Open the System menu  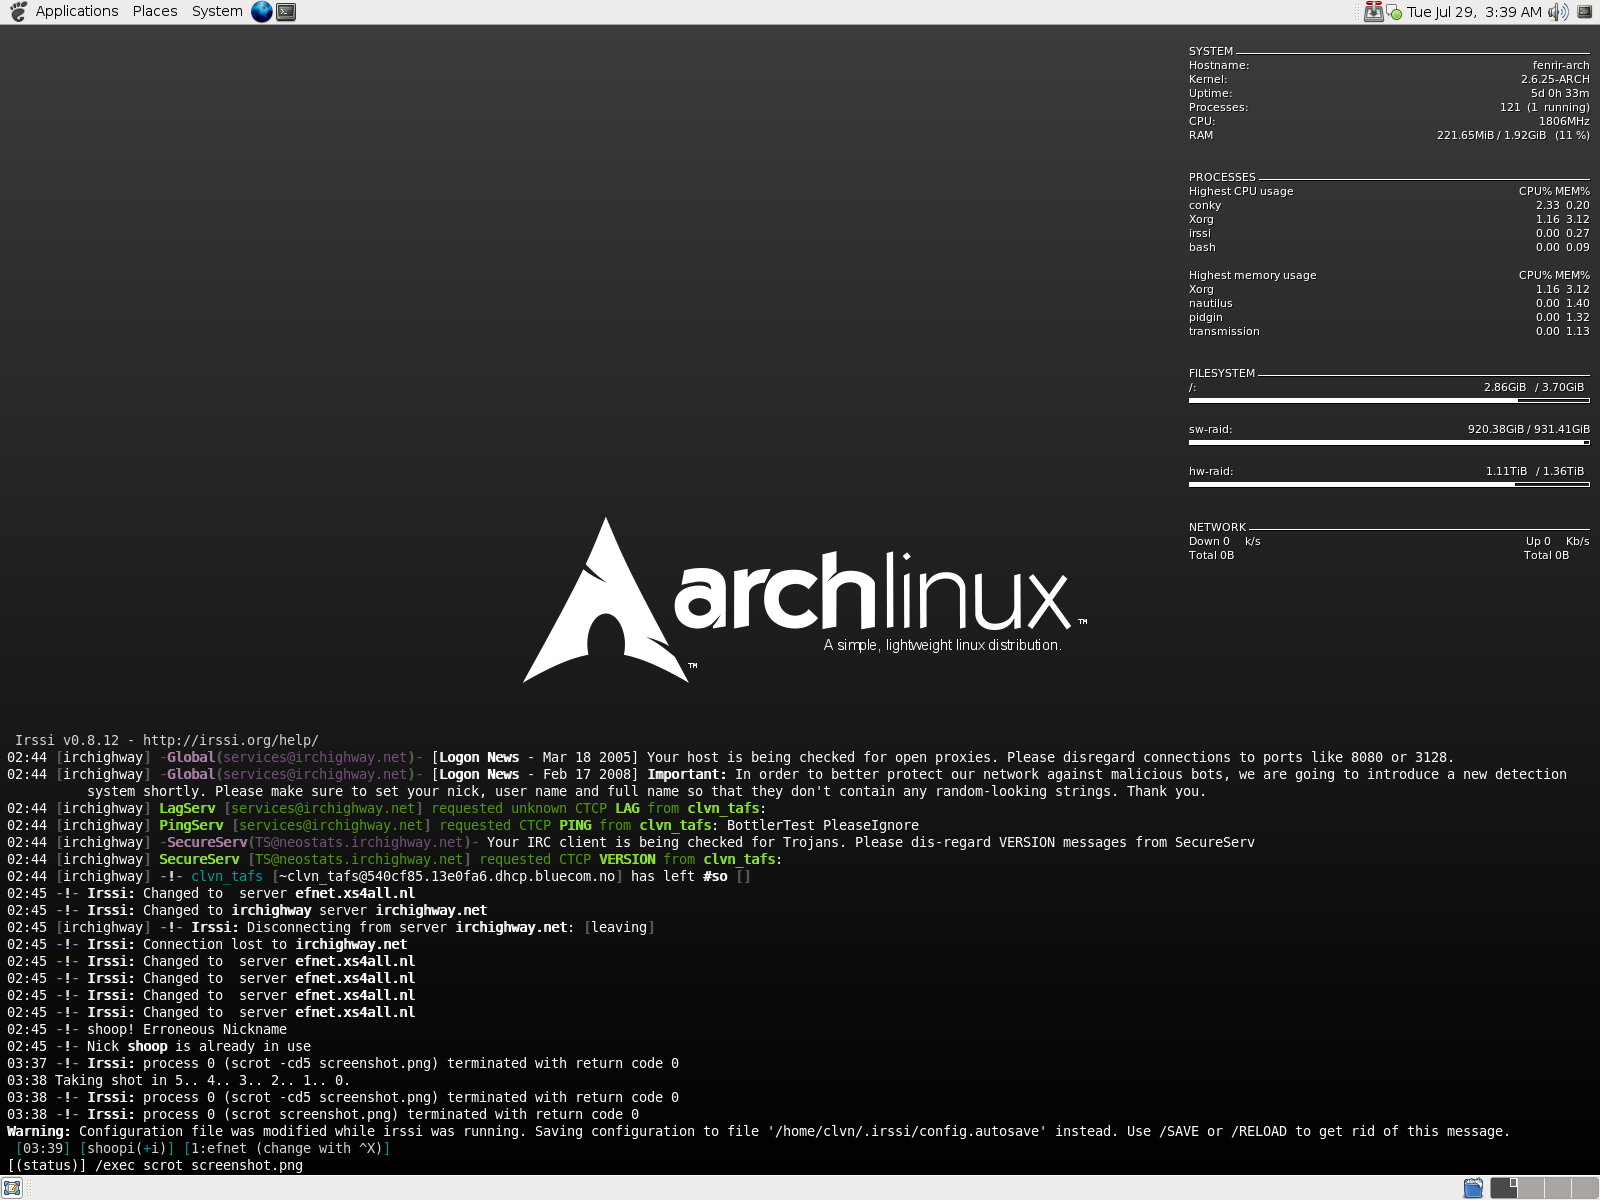tap(217, 12)
